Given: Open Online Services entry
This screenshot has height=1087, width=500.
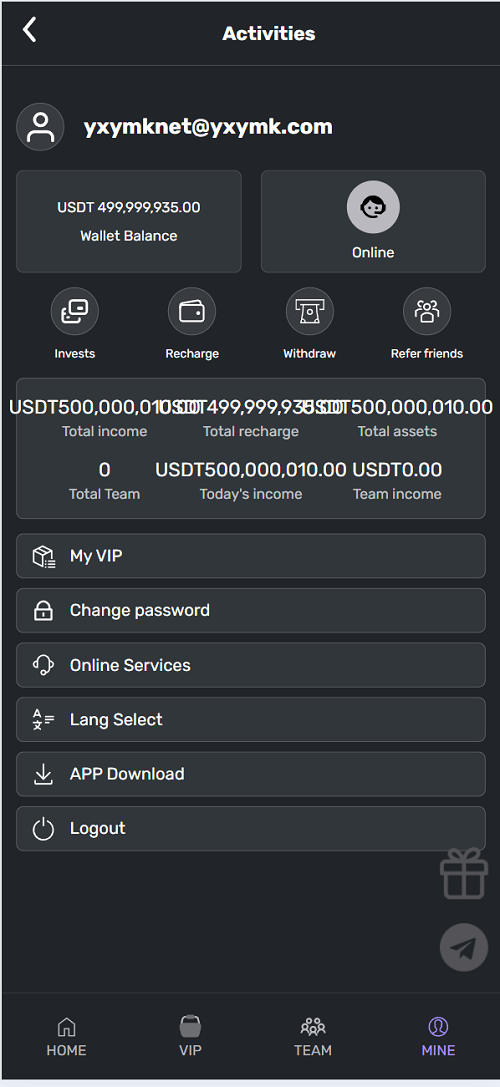Looking at the screenshot, I should [250, 665].
